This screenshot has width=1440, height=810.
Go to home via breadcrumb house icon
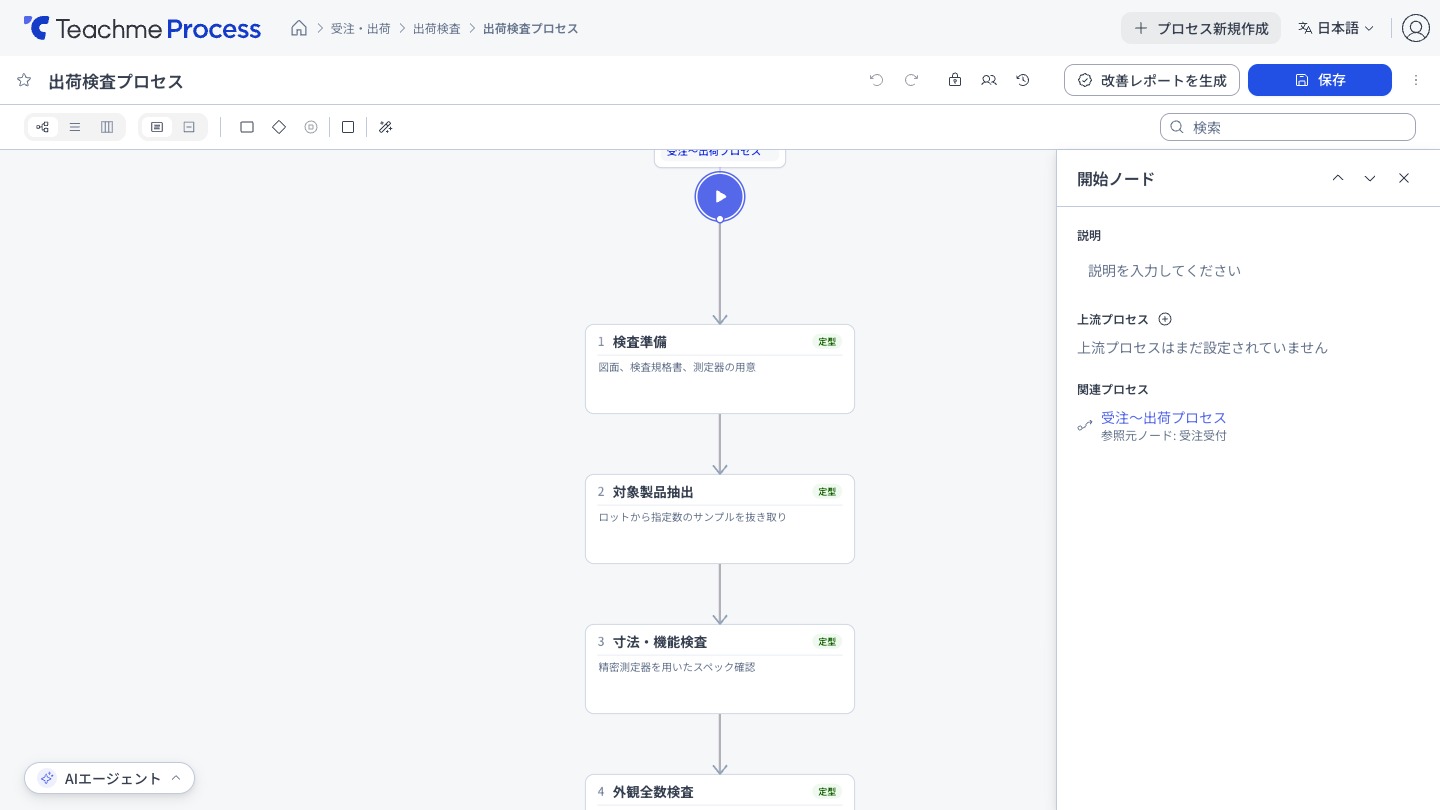299,28
